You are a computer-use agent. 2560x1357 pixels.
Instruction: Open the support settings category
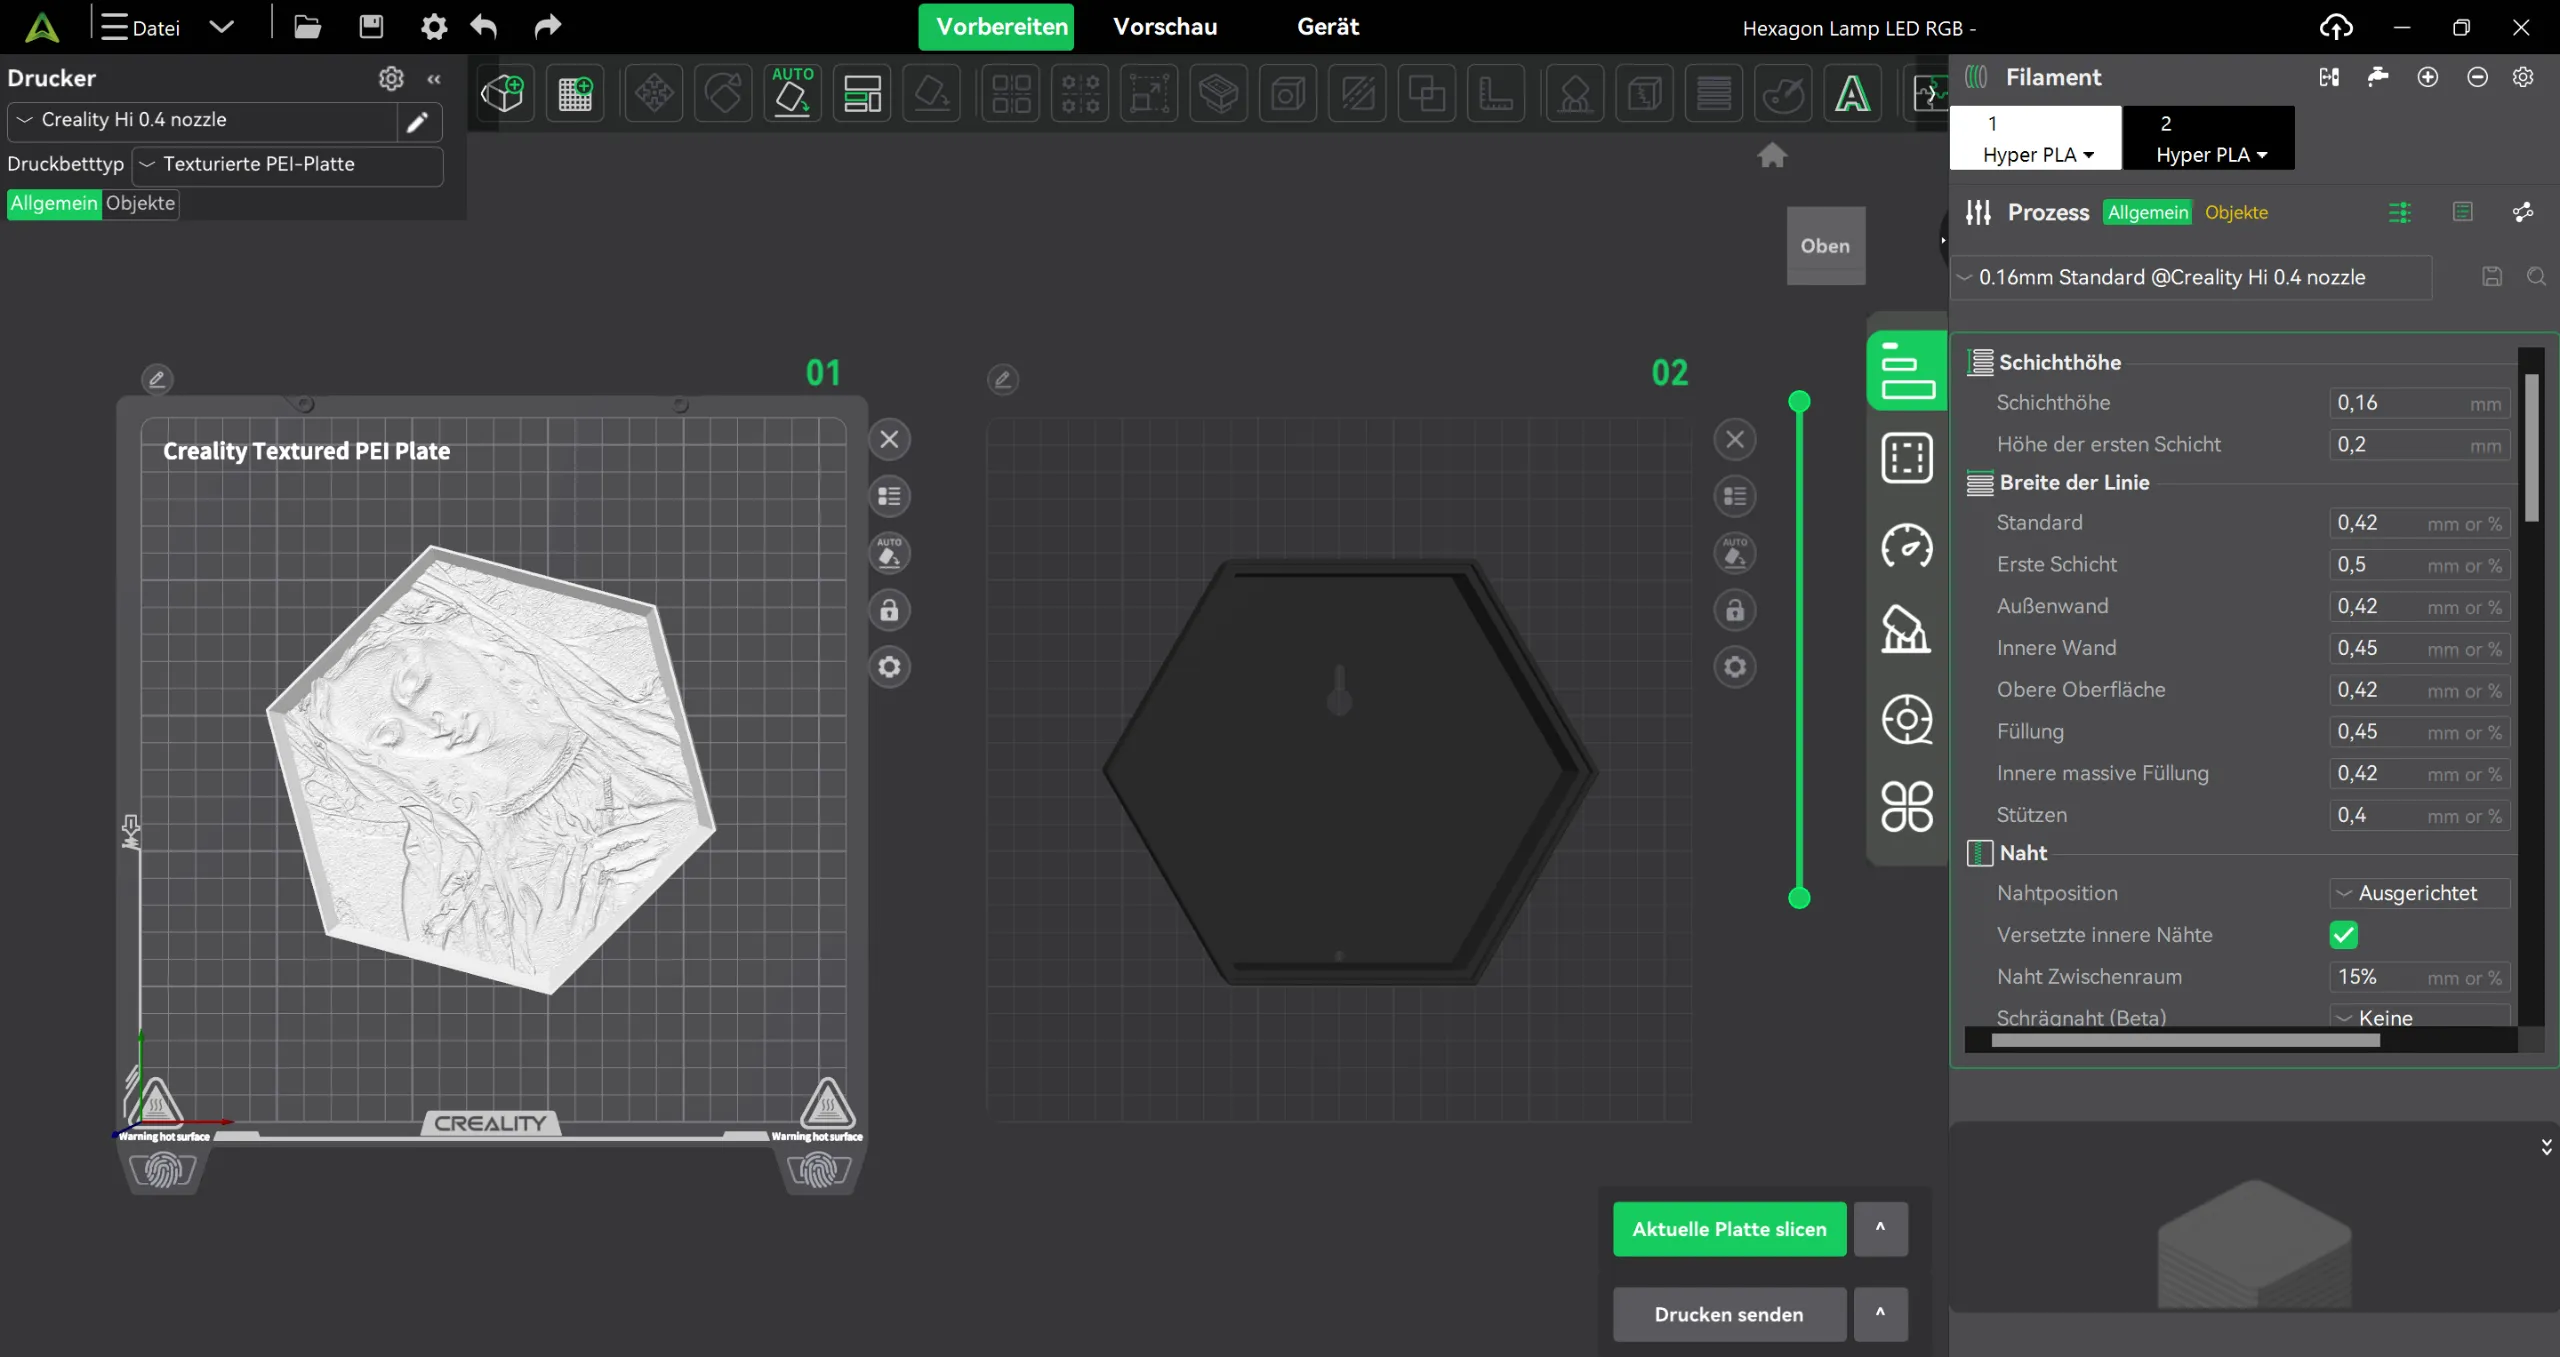tap(1907, 630)
